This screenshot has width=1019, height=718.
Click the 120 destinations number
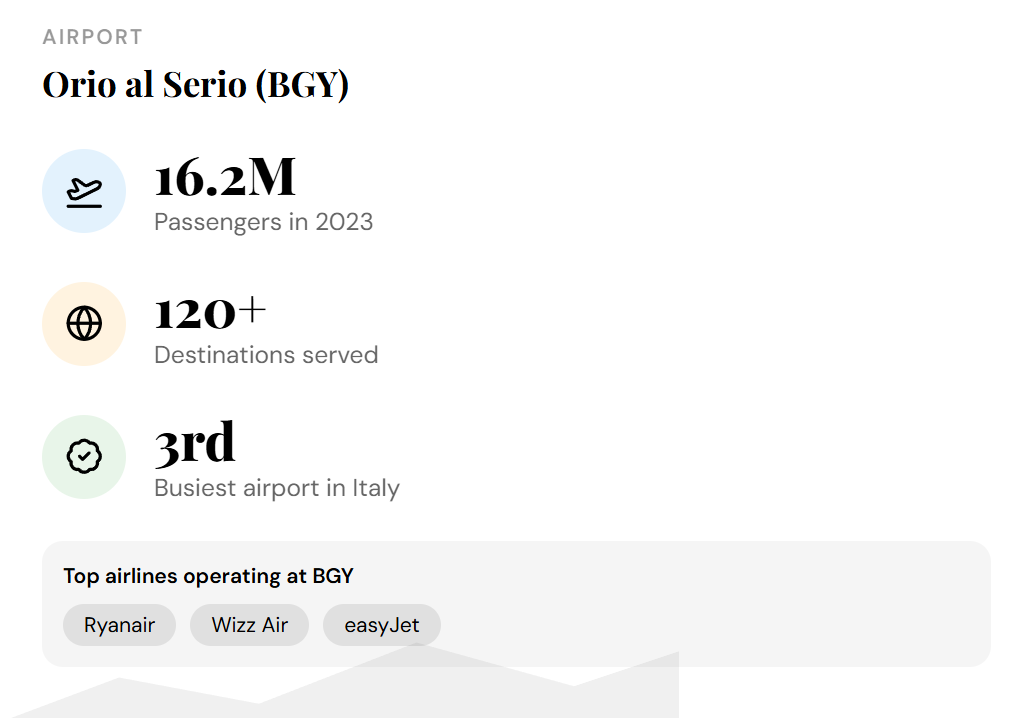(x=194, y=312)
